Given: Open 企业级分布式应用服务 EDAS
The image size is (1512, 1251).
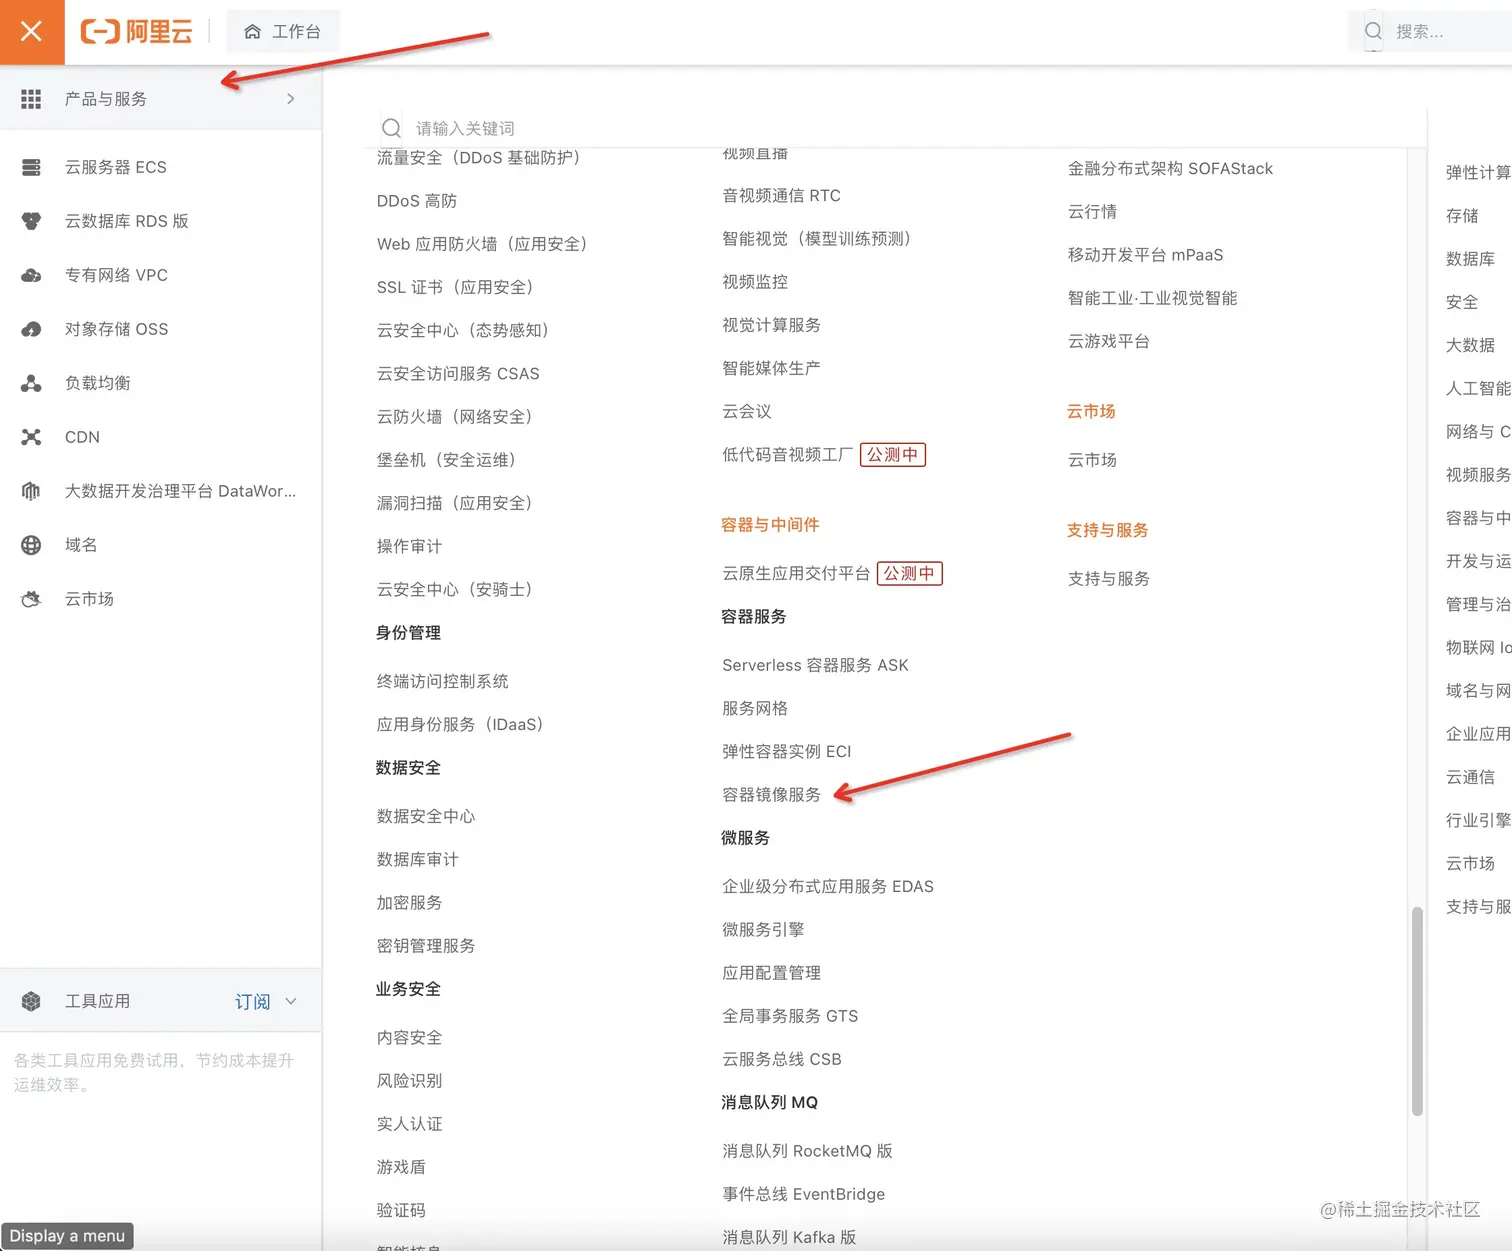Looking at the screenshot, I should coord(828,886).
